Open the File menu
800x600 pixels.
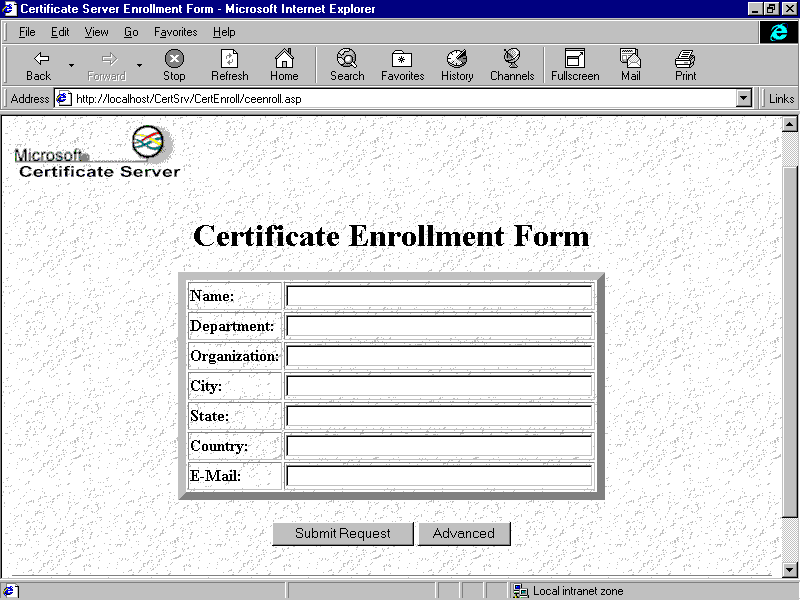point(27,32)
